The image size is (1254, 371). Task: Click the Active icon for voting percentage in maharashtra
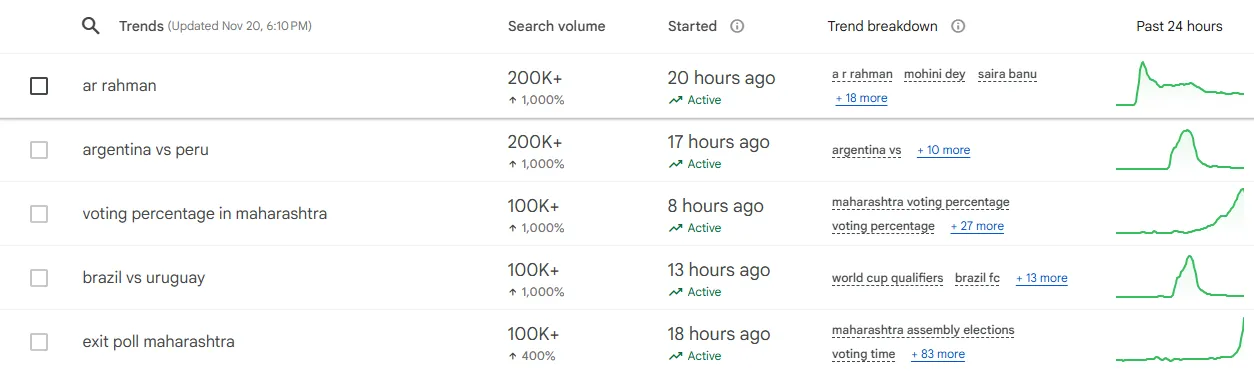[677, 228]
